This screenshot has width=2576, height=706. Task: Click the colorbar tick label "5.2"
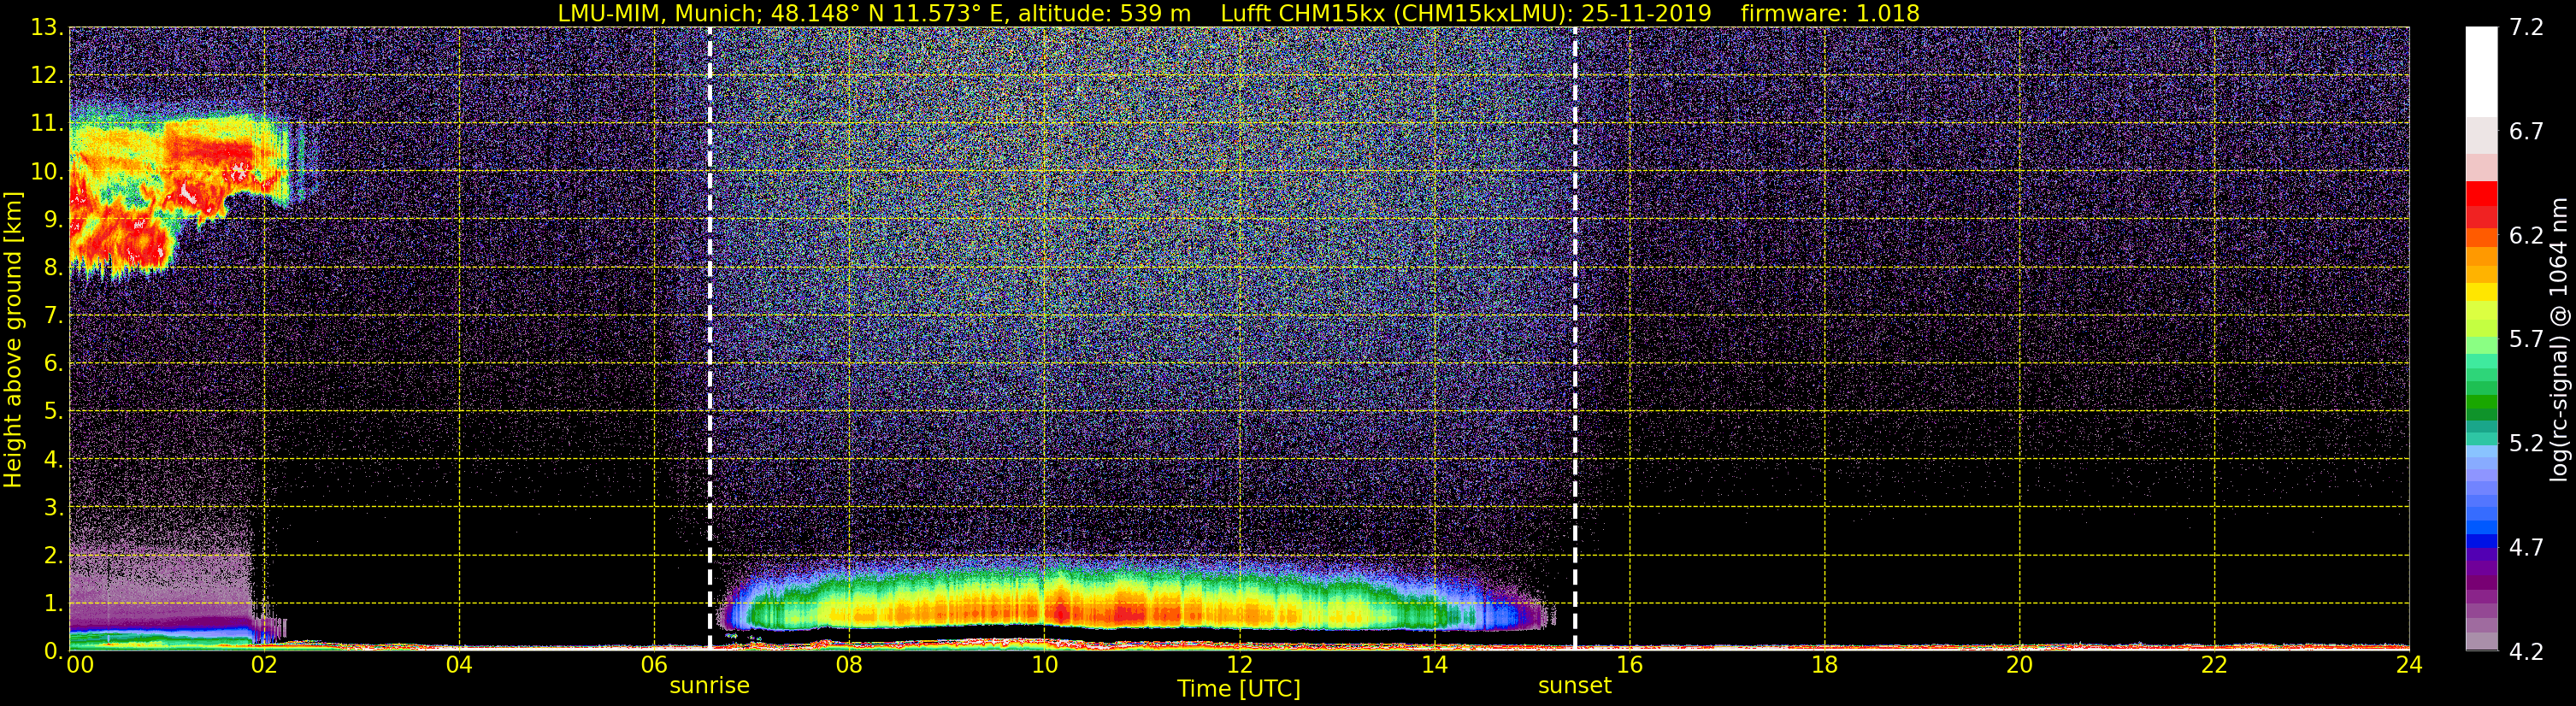[x=2526, y=443]
